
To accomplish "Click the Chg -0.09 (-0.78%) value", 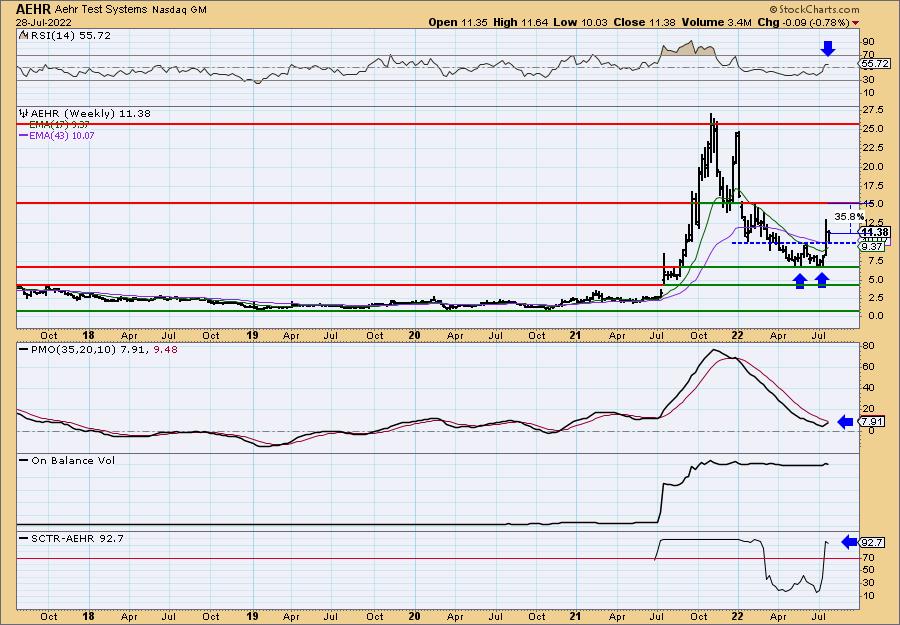I will pos(802,22).
